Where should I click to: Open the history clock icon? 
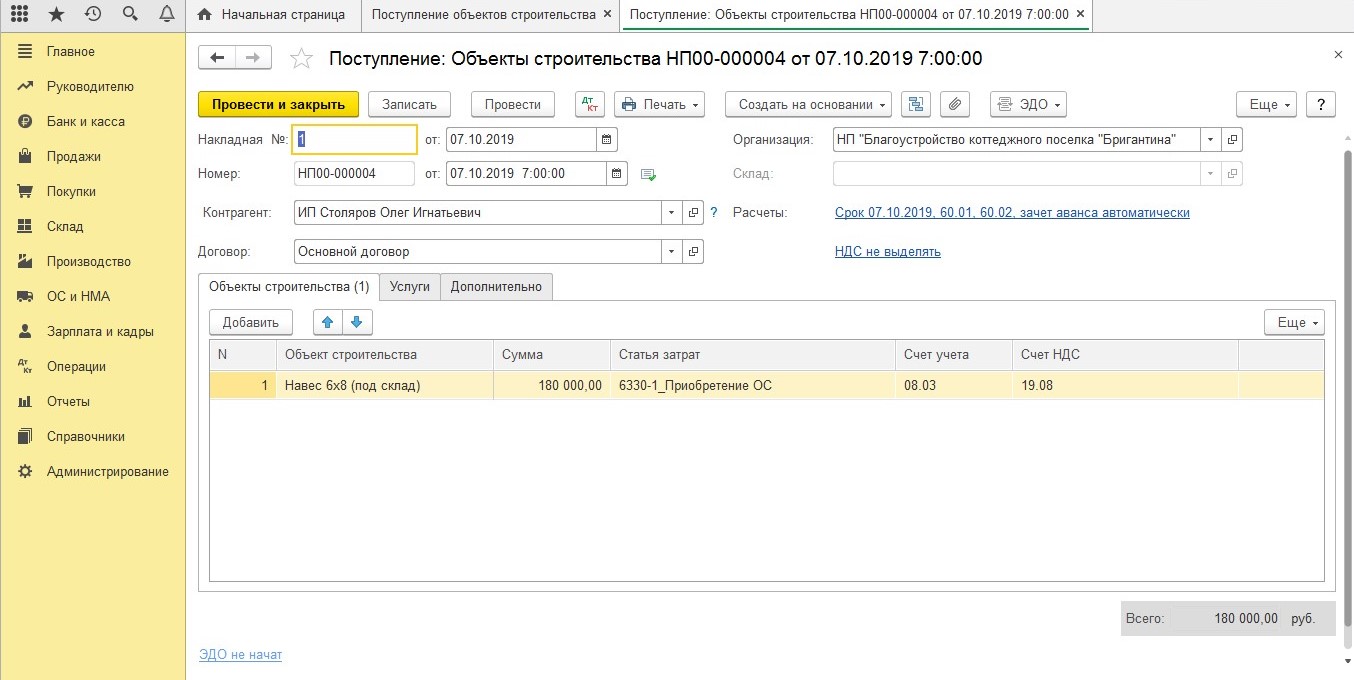93,14
